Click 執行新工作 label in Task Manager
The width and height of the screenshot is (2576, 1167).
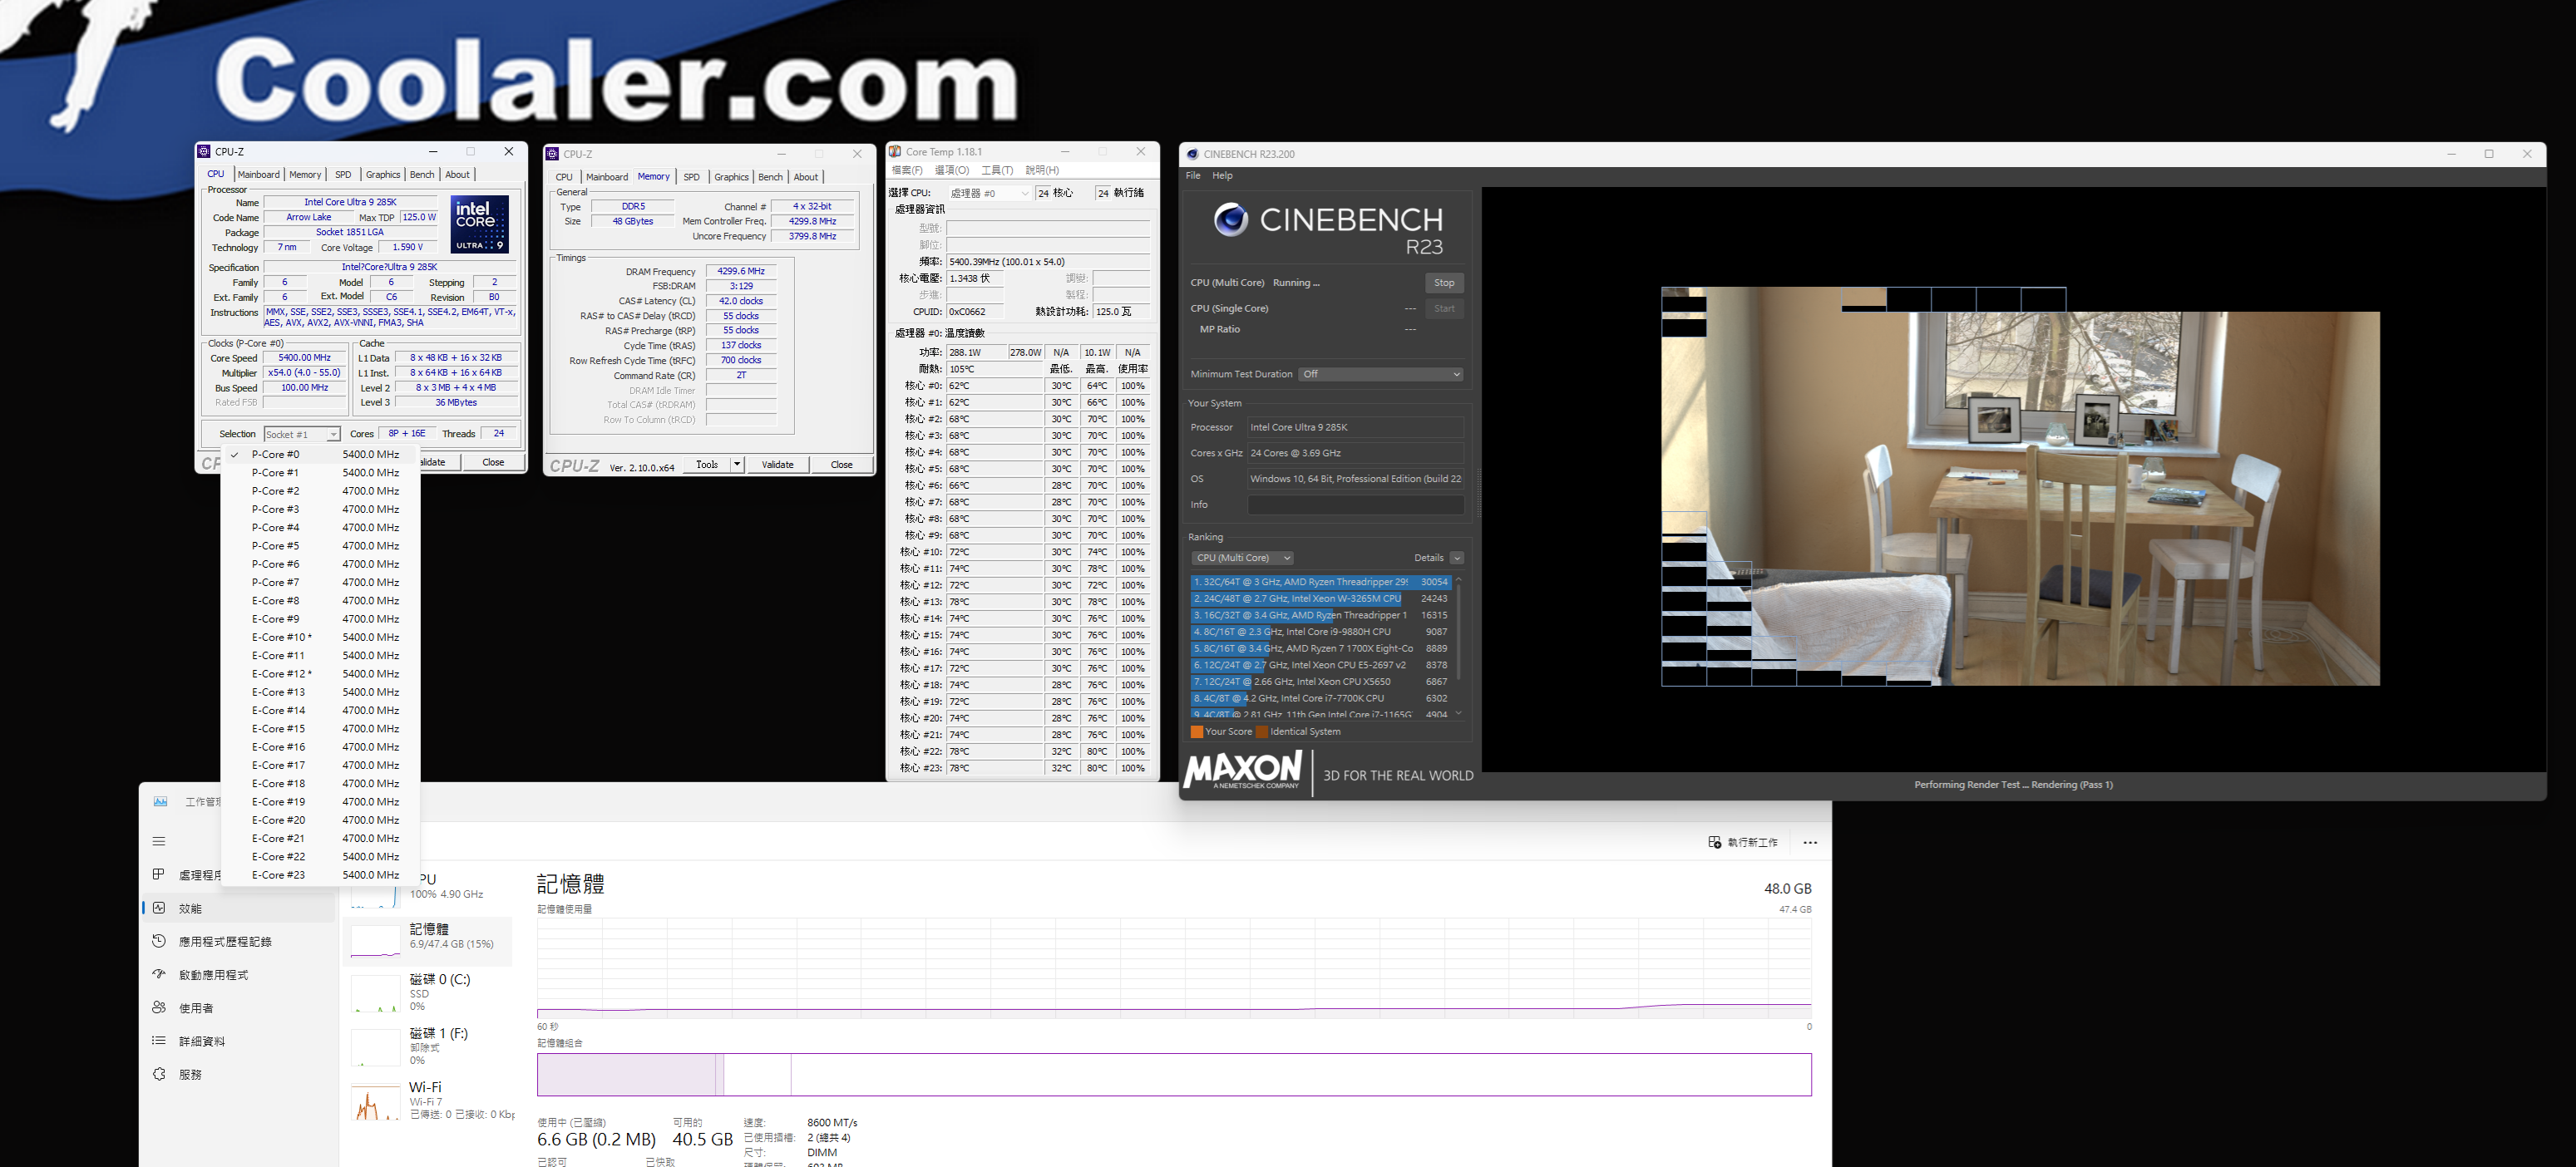pos(1753,843)
